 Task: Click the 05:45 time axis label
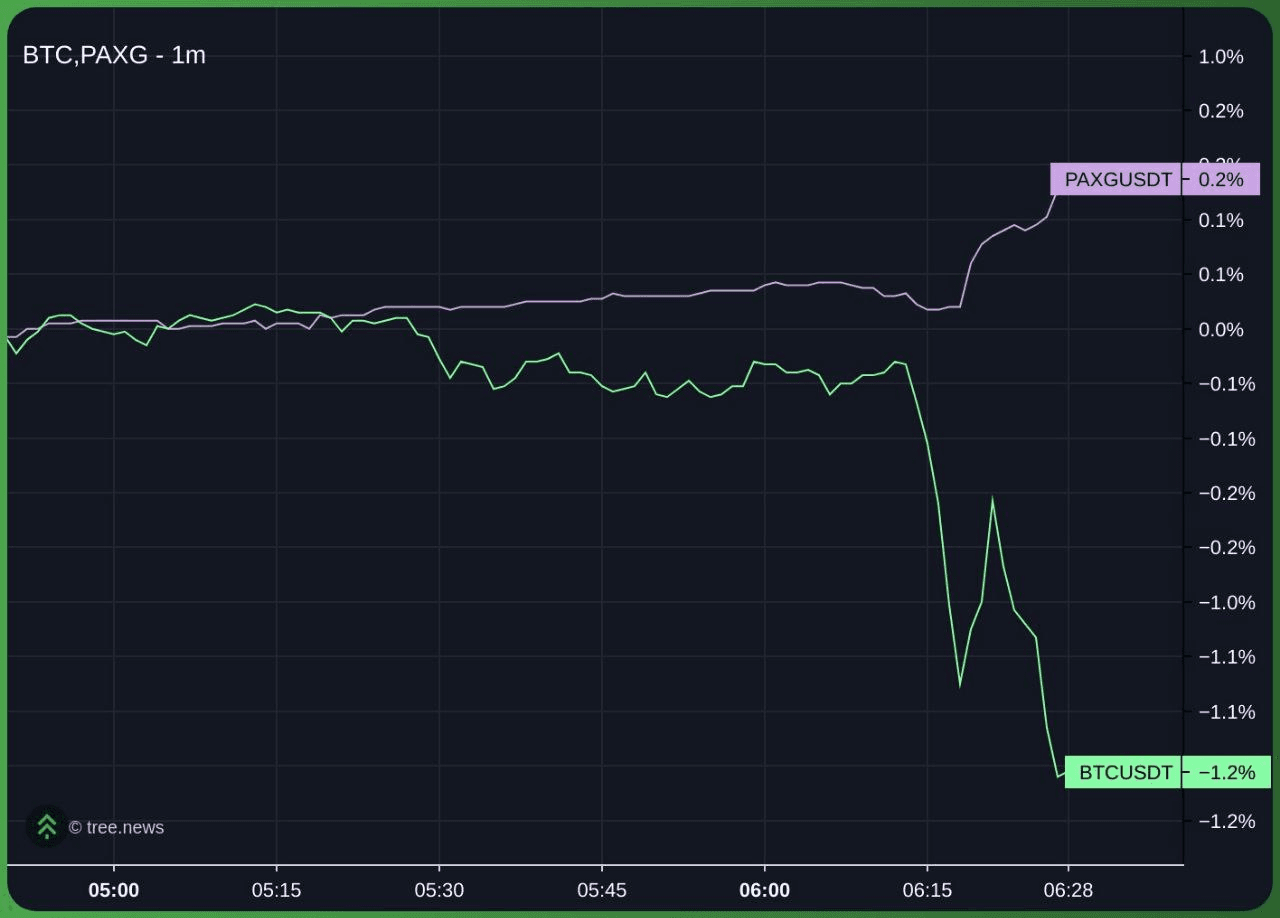pyautogui.click(x=602, y=890)
